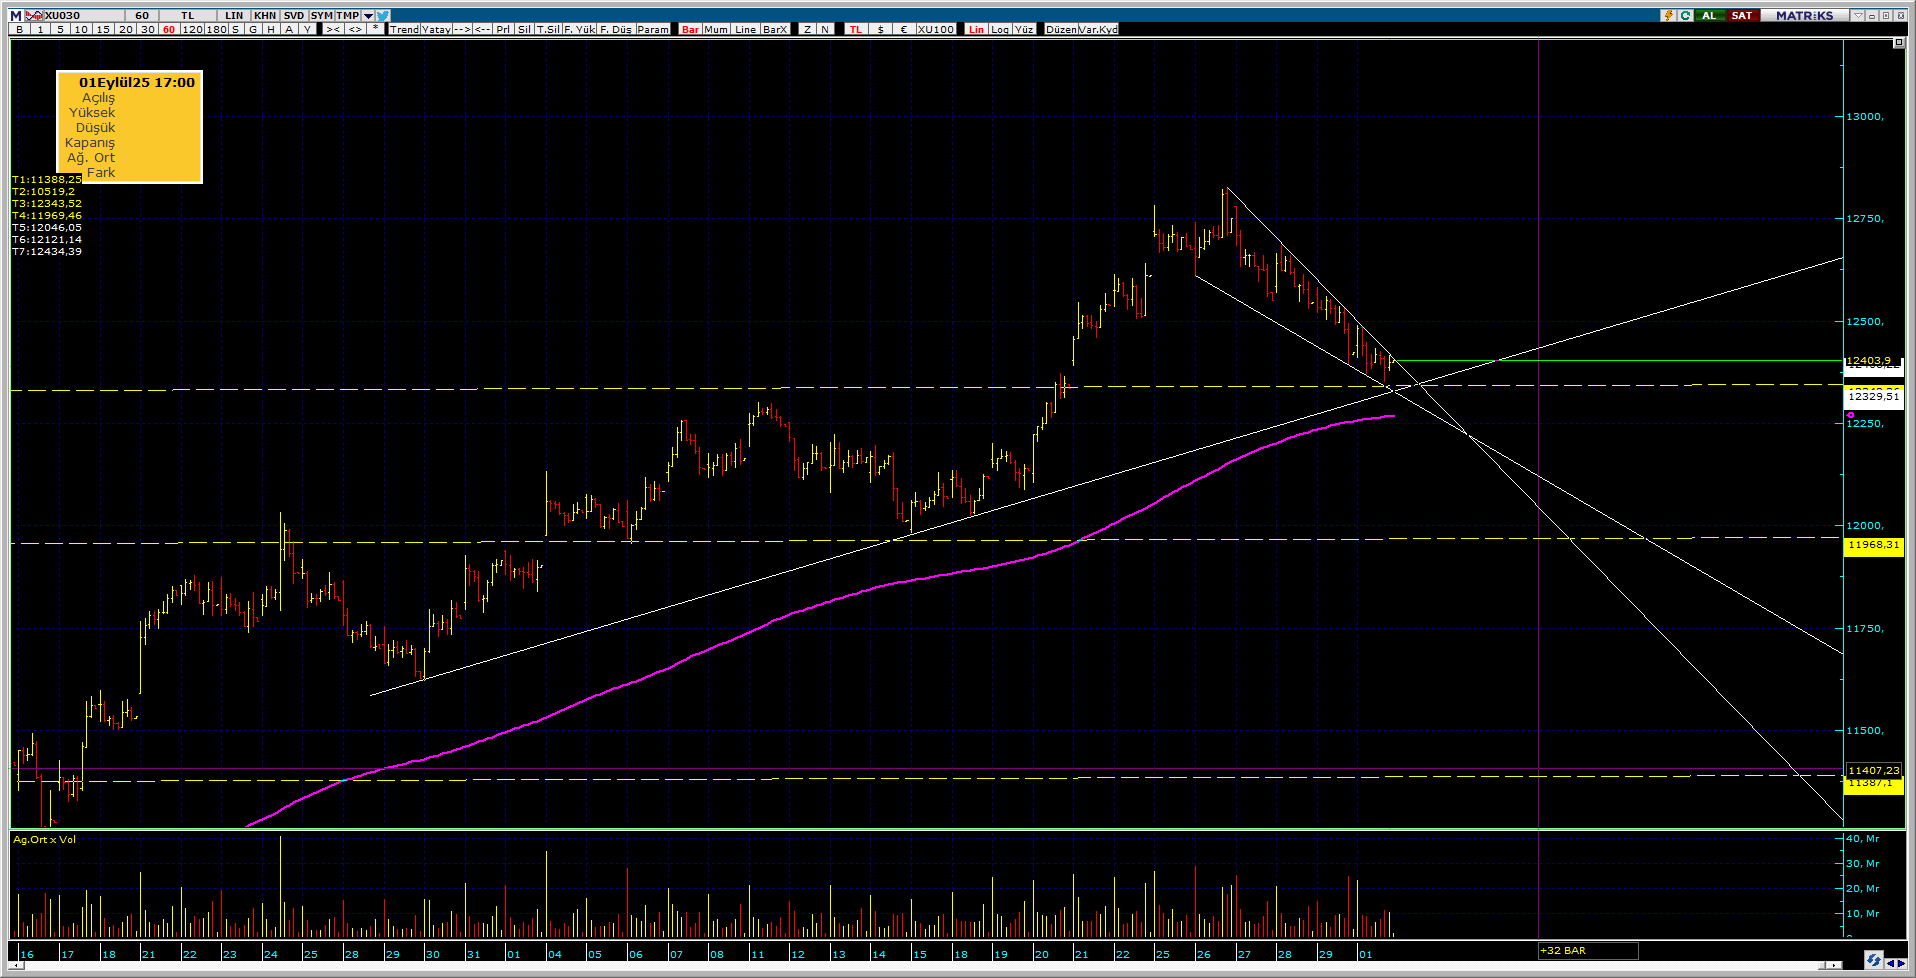
Task: Toggle the Mum candlestick chart type
Action: click(716, 29)
